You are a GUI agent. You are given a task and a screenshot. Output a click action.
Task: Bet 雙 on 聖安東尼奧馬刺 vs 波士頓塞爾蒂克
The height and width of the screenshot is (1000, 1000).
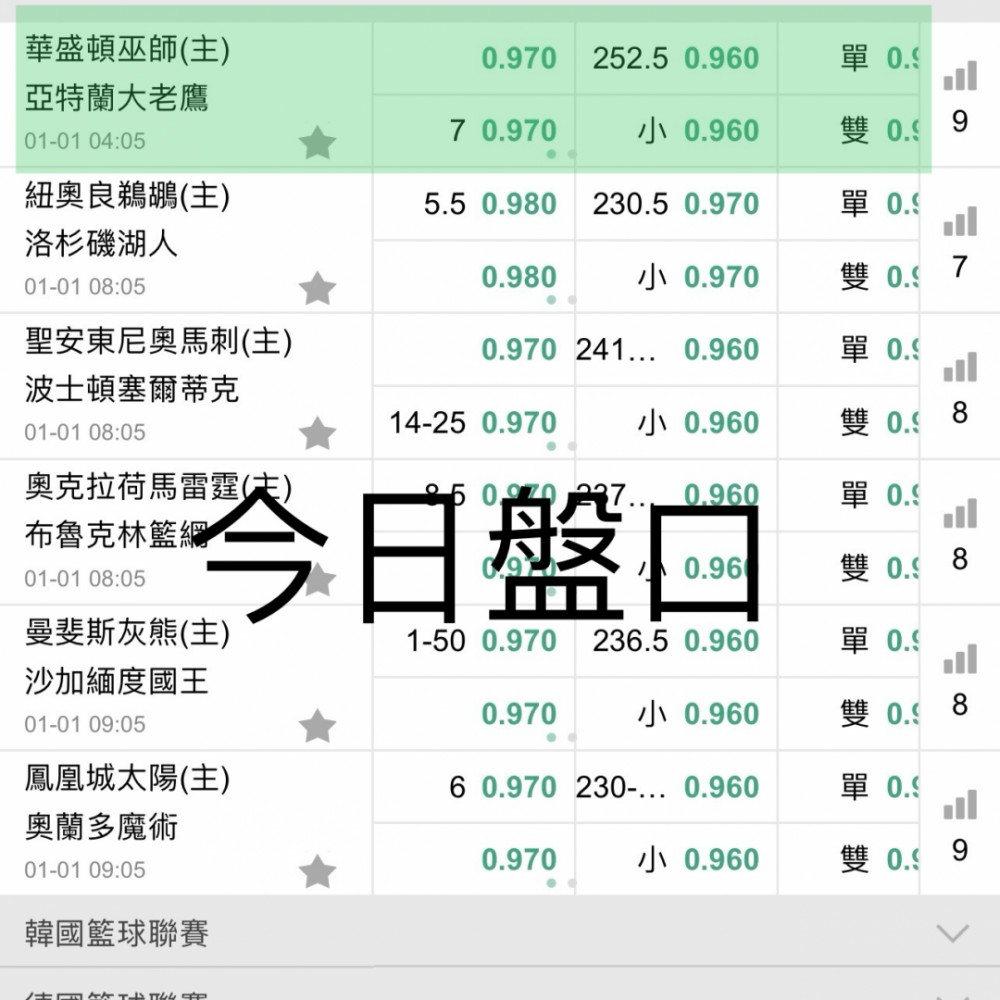pyautogui.click(x=848, y=422)
